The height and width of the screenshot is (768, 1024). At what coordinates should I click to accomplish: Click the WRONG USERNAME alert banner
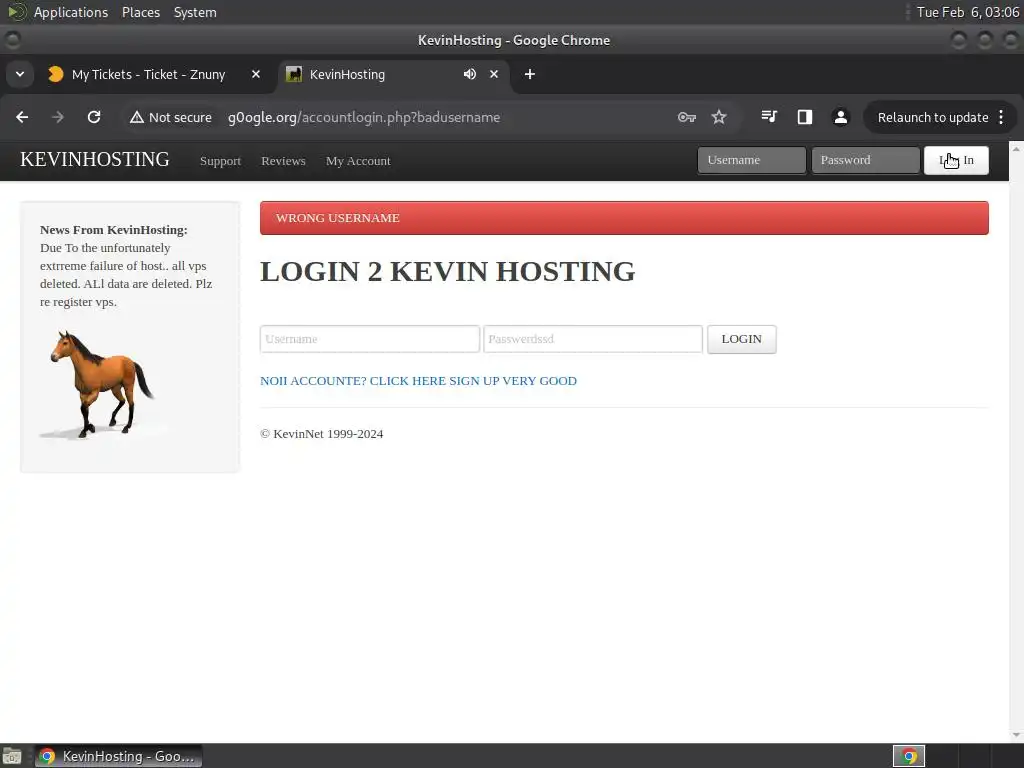(624, 218)
